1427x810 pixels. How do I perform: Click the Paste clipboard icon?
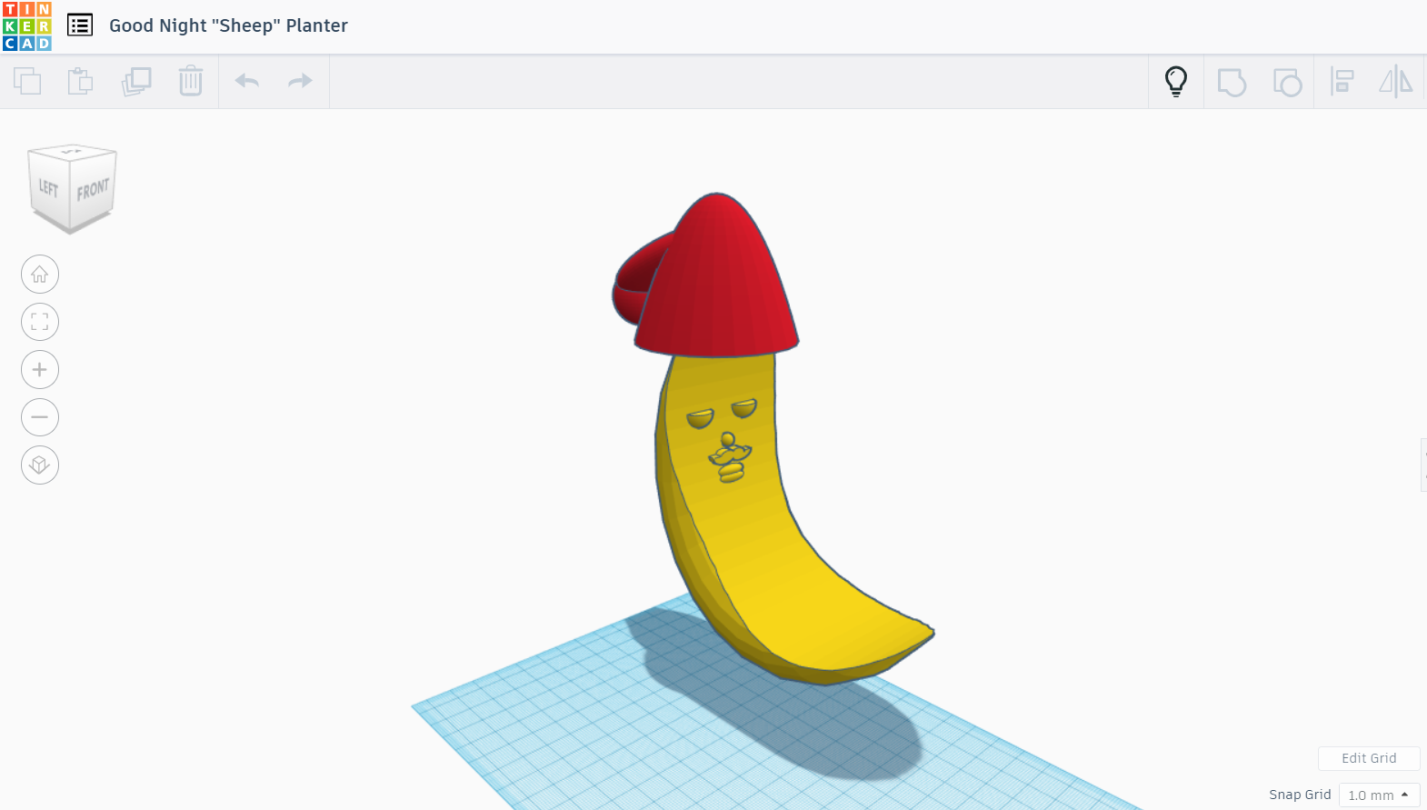click(x=80, y=81)
